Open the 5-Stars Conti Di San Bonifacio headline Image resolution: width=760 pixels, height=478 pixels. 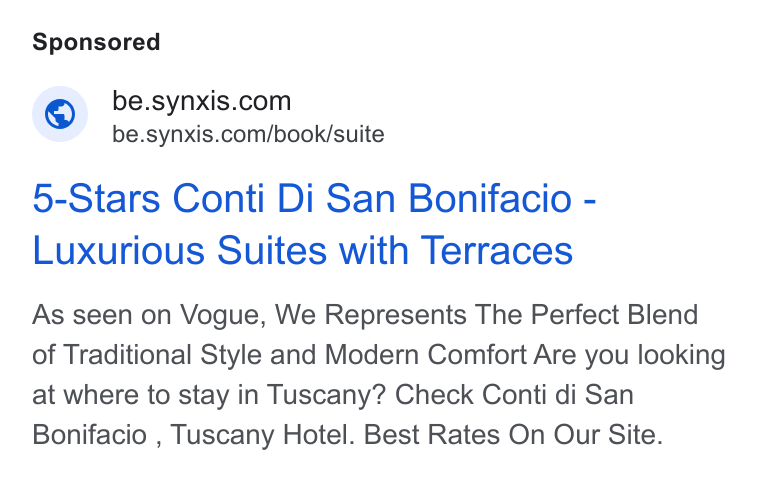click(314, 198)
